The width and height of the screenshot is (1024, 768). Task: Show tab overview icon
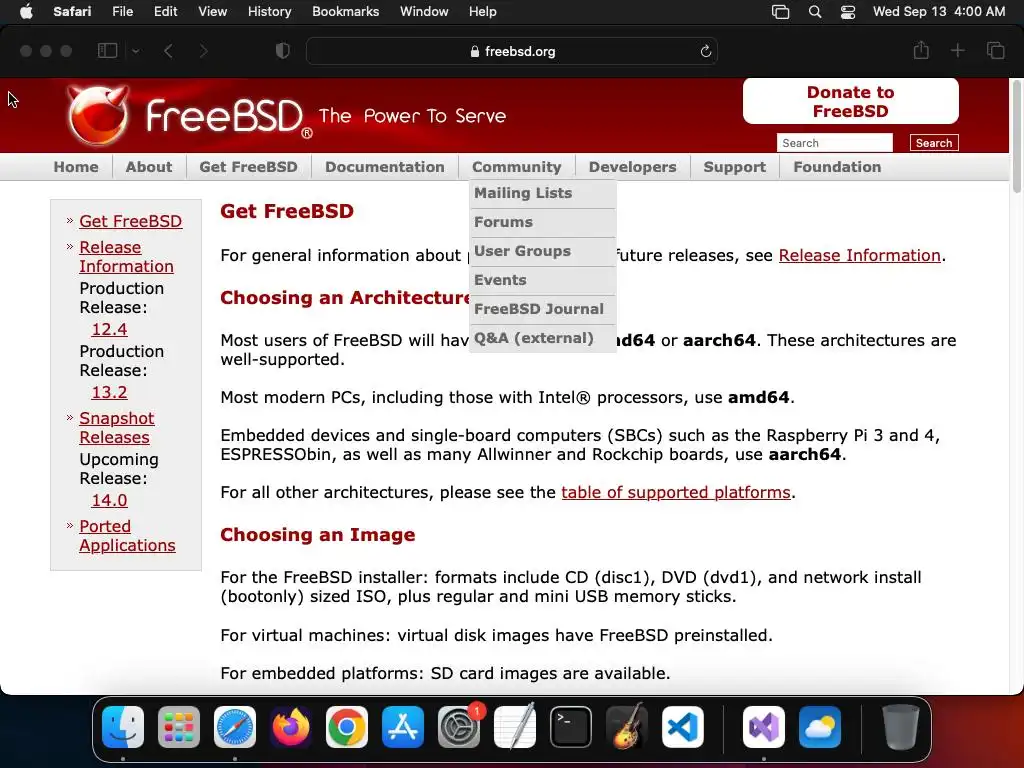tap(995, 50)
